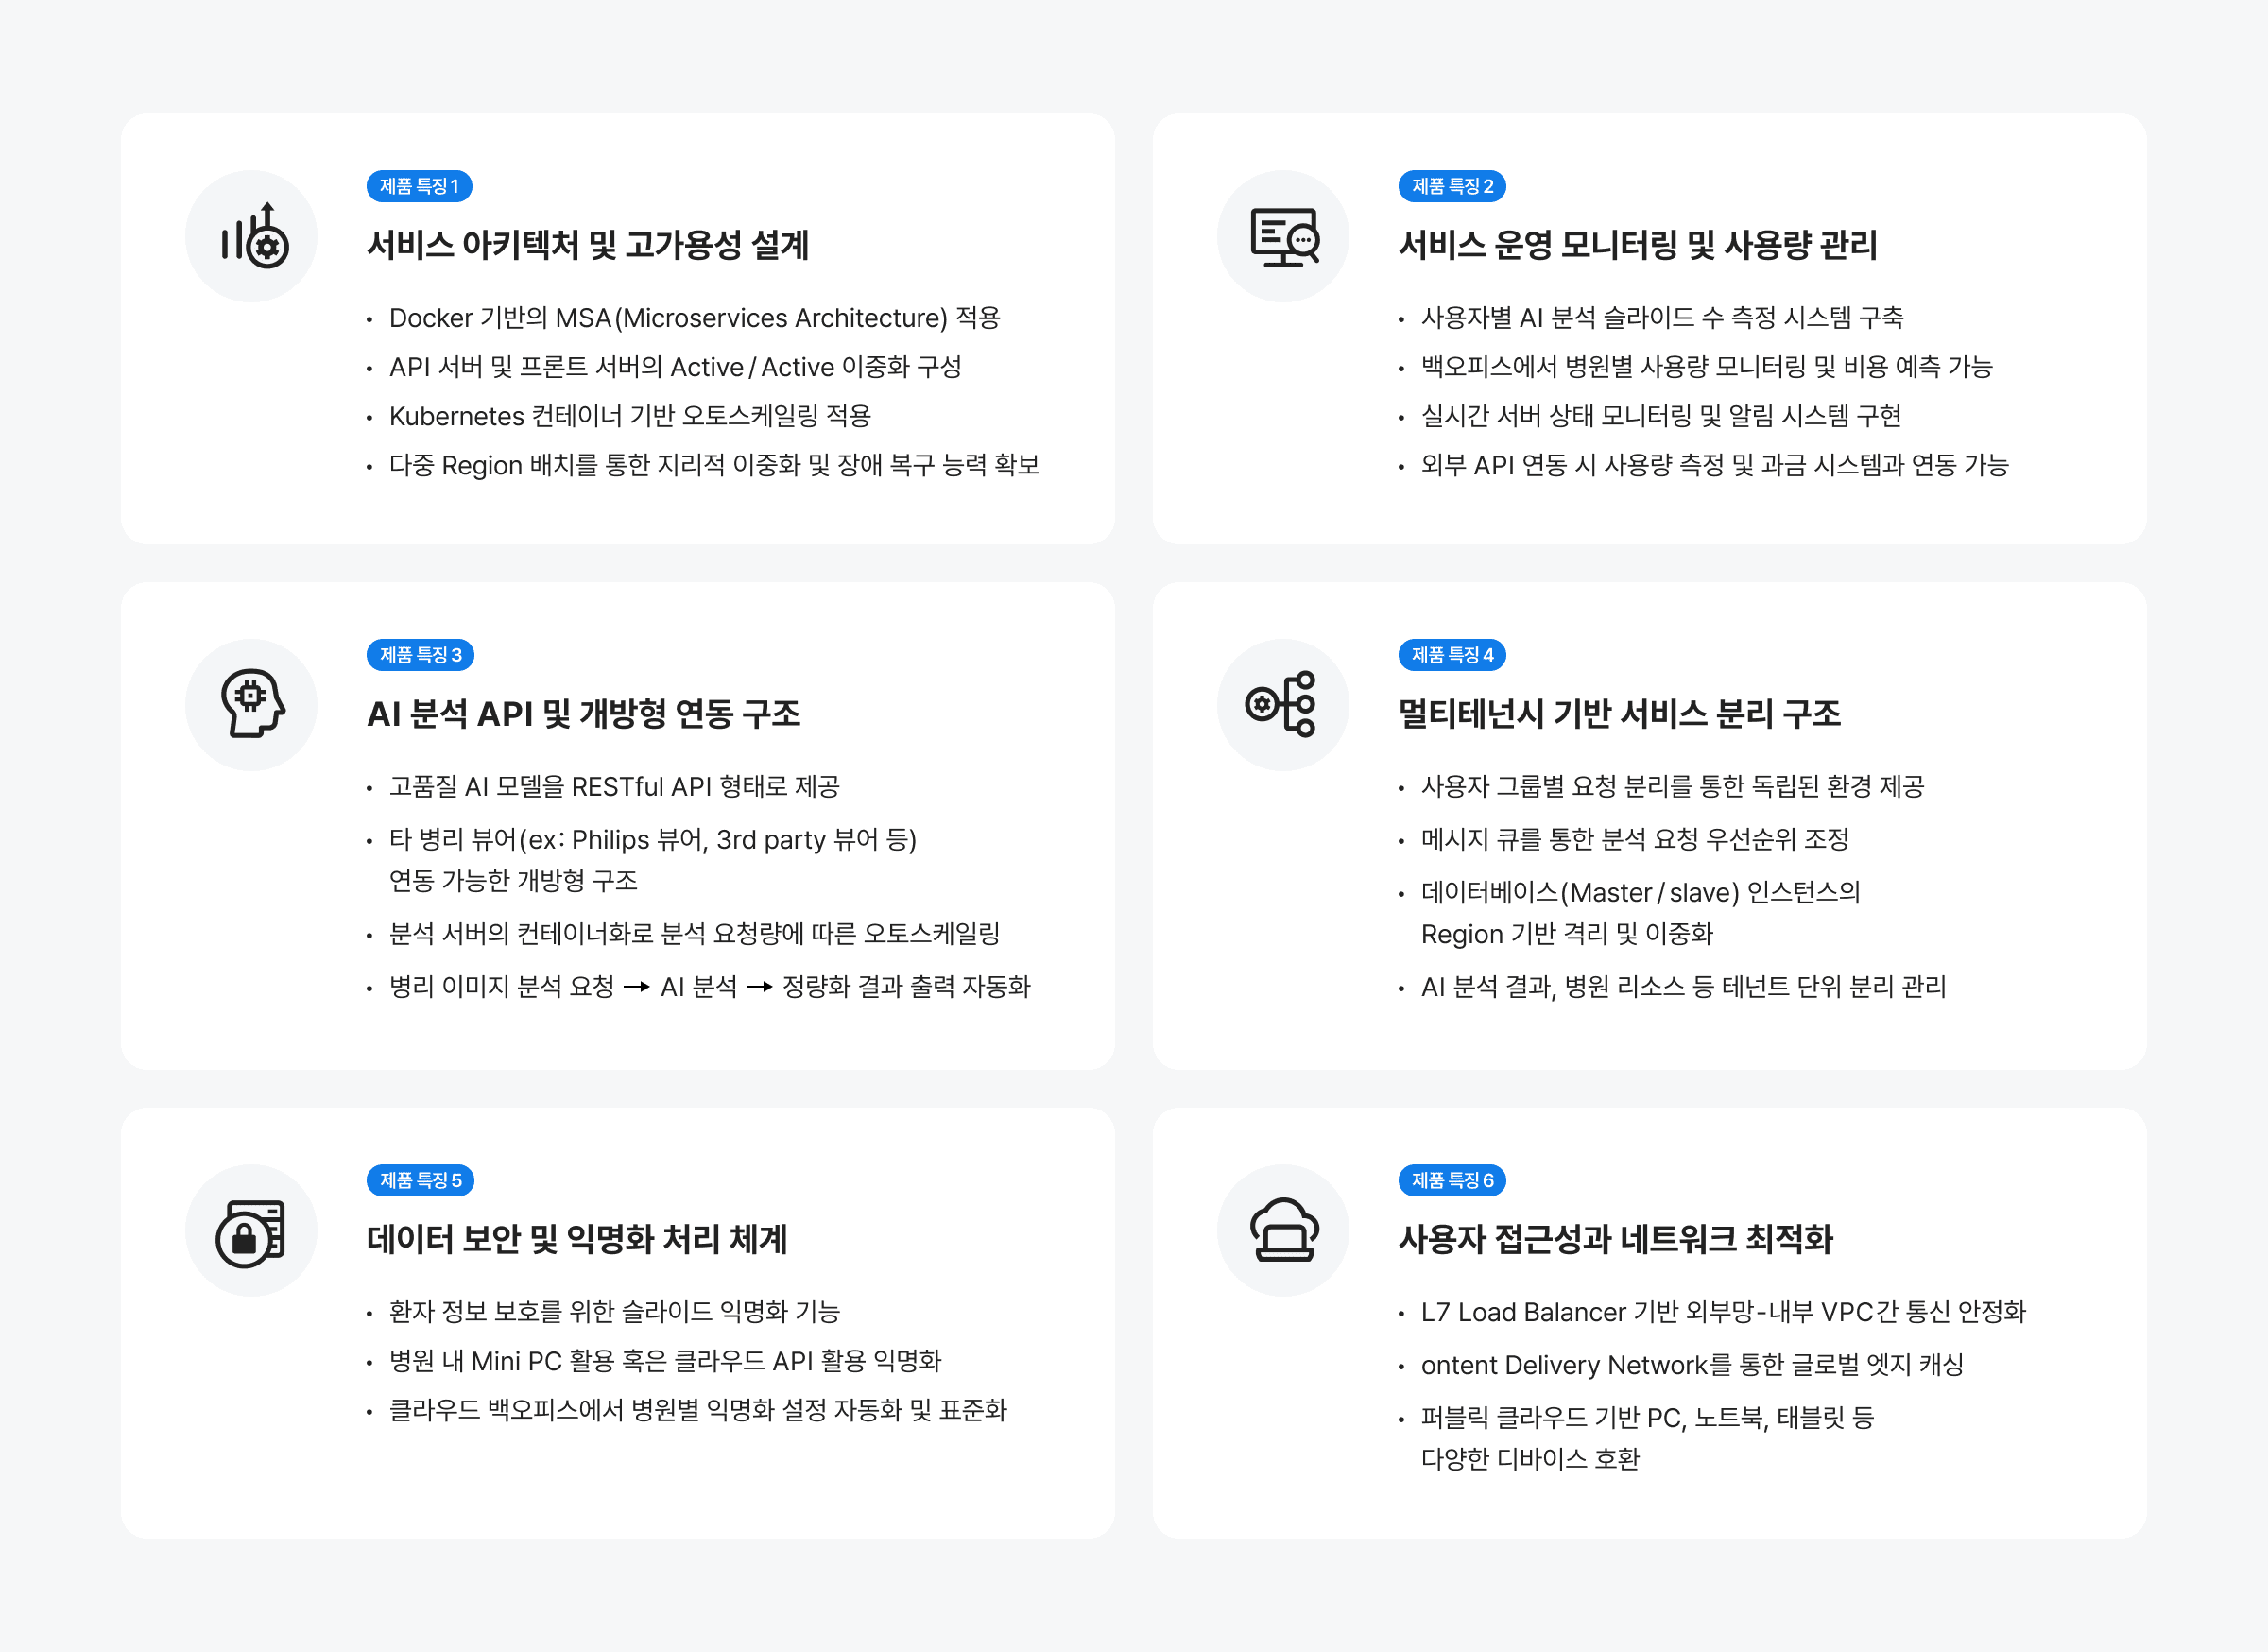The width and height of the screenshot is (2268, 1652).
Task: Click the gear with connected nodes icon
Action: [1284, 704]
